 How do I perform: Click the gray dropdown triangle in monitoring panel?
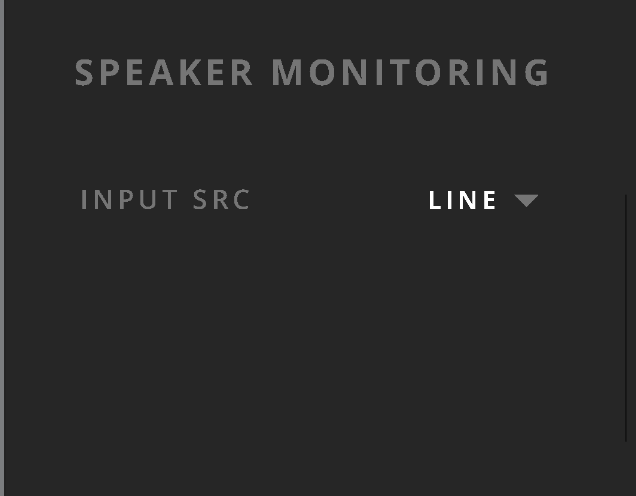[526, 200]
